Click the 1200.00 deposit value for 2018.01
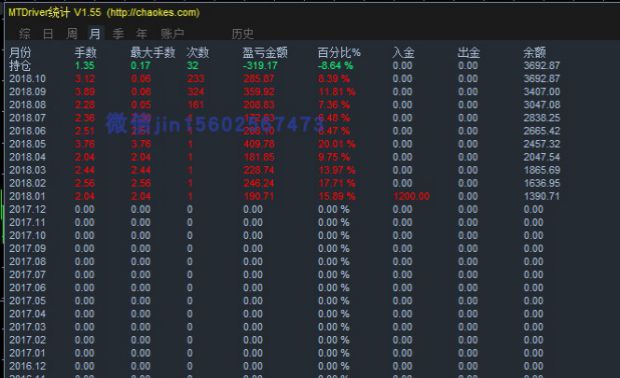 [x=411, y=196]
